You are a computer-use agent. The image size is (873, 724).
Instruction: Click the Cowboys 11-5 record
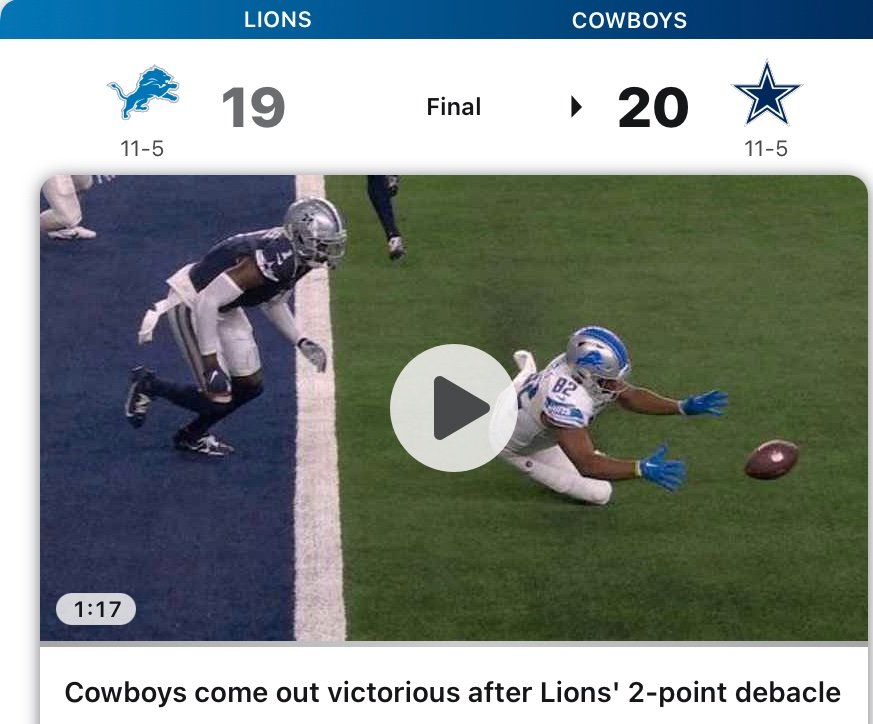[766, 149]
